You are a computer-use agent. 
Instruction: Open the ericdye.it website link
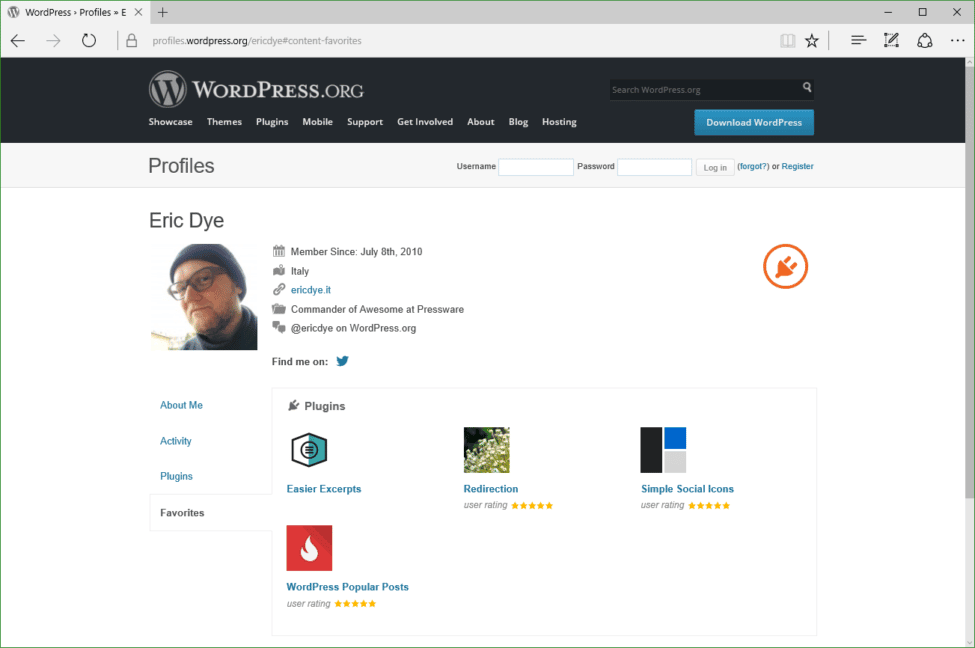click(311, 290)
